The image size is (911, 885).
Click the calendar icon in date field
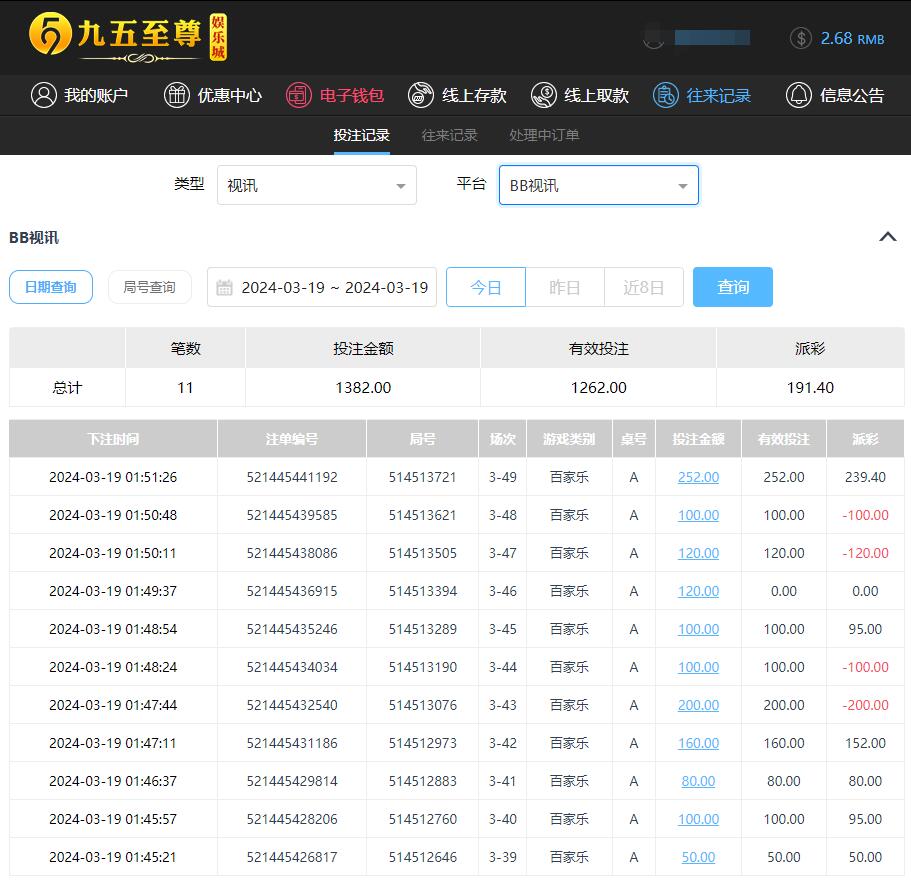tap(224, 288)
